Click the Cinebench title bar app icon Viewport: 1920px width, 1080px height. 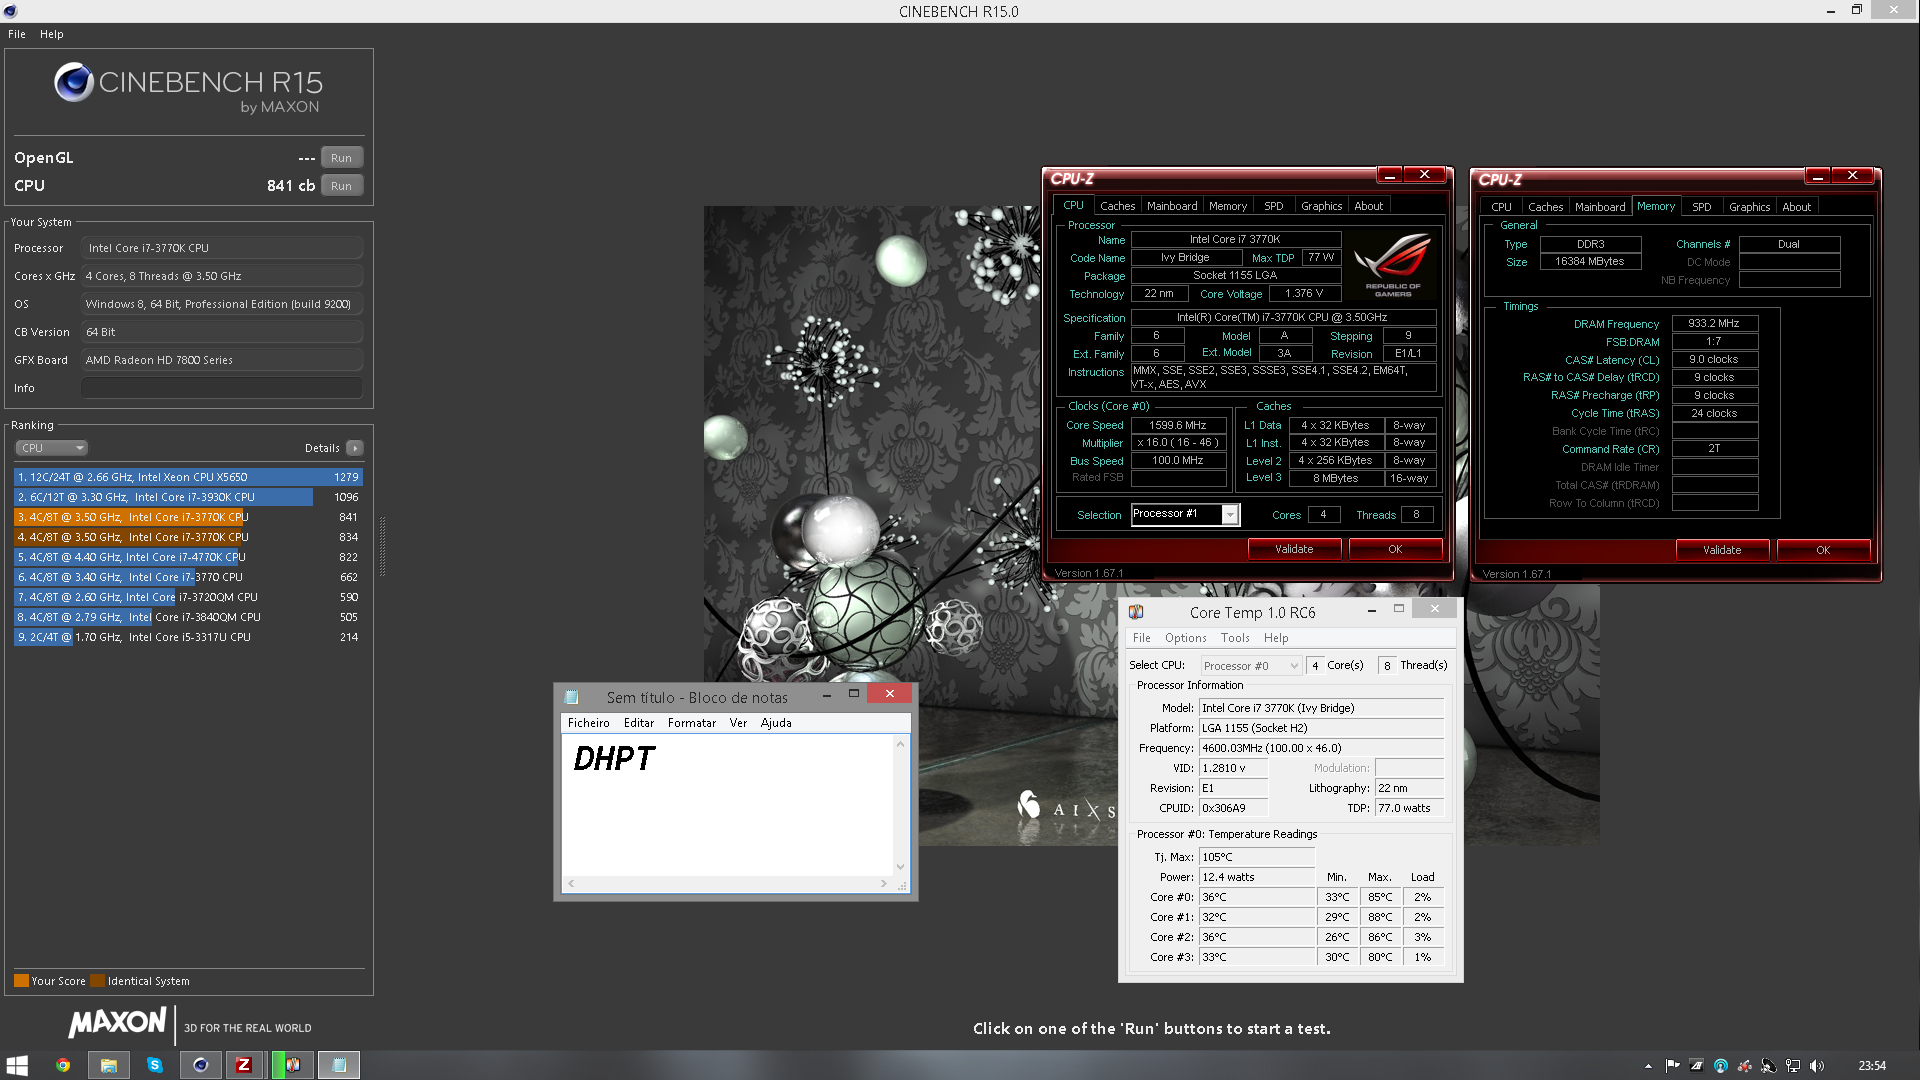click(11, 11)
